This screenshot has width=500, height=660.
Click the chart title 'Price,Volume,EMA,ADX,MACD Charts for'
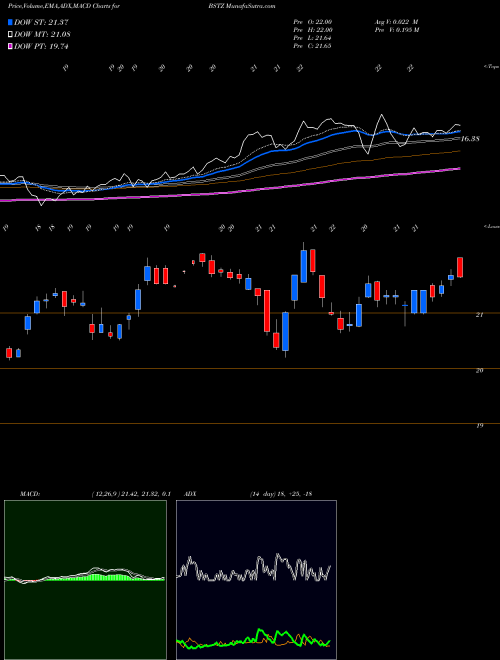click(x=64, y=6)
